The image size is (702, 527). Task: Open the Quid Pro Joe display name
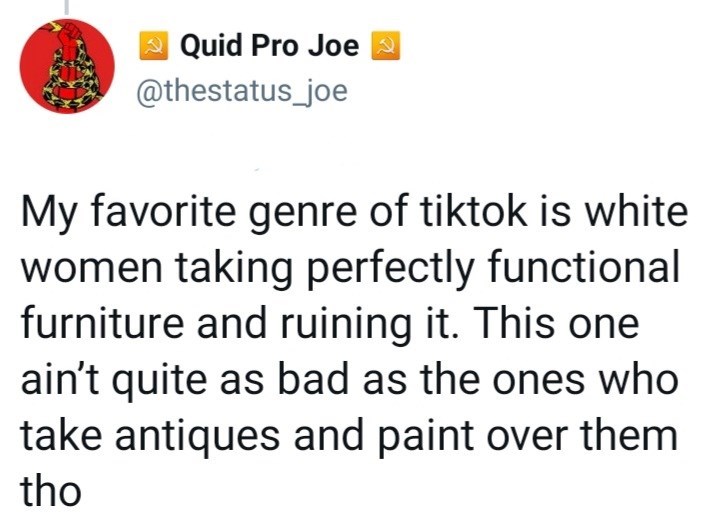(269, 44)
